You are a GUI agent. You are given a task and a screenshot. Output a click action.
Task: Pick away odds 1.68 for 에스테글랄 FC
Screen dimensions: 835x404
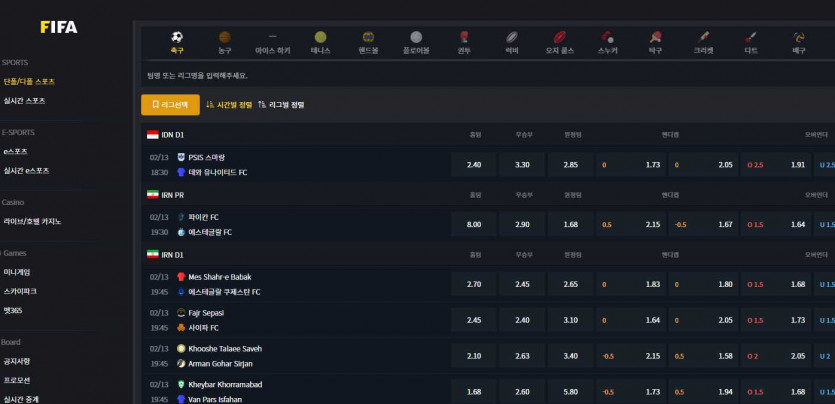(x=570, y=225)
